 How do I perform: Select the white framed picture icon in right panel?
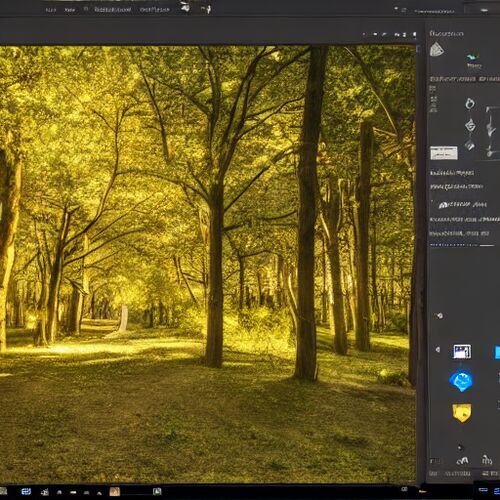click(x=462, y=352)
